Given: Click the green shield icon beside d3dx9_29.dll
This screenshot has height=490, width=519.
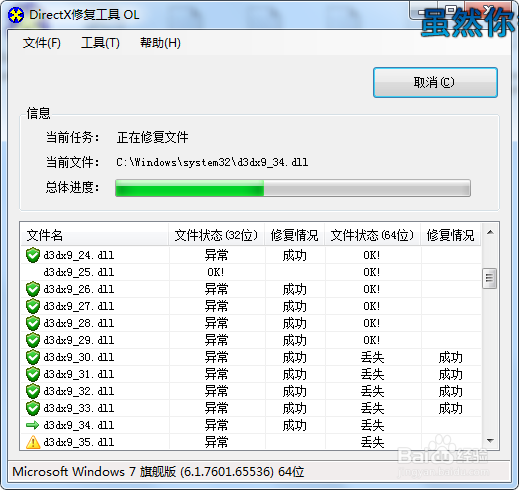Looking at the screenshot, I should pos(33,340).
